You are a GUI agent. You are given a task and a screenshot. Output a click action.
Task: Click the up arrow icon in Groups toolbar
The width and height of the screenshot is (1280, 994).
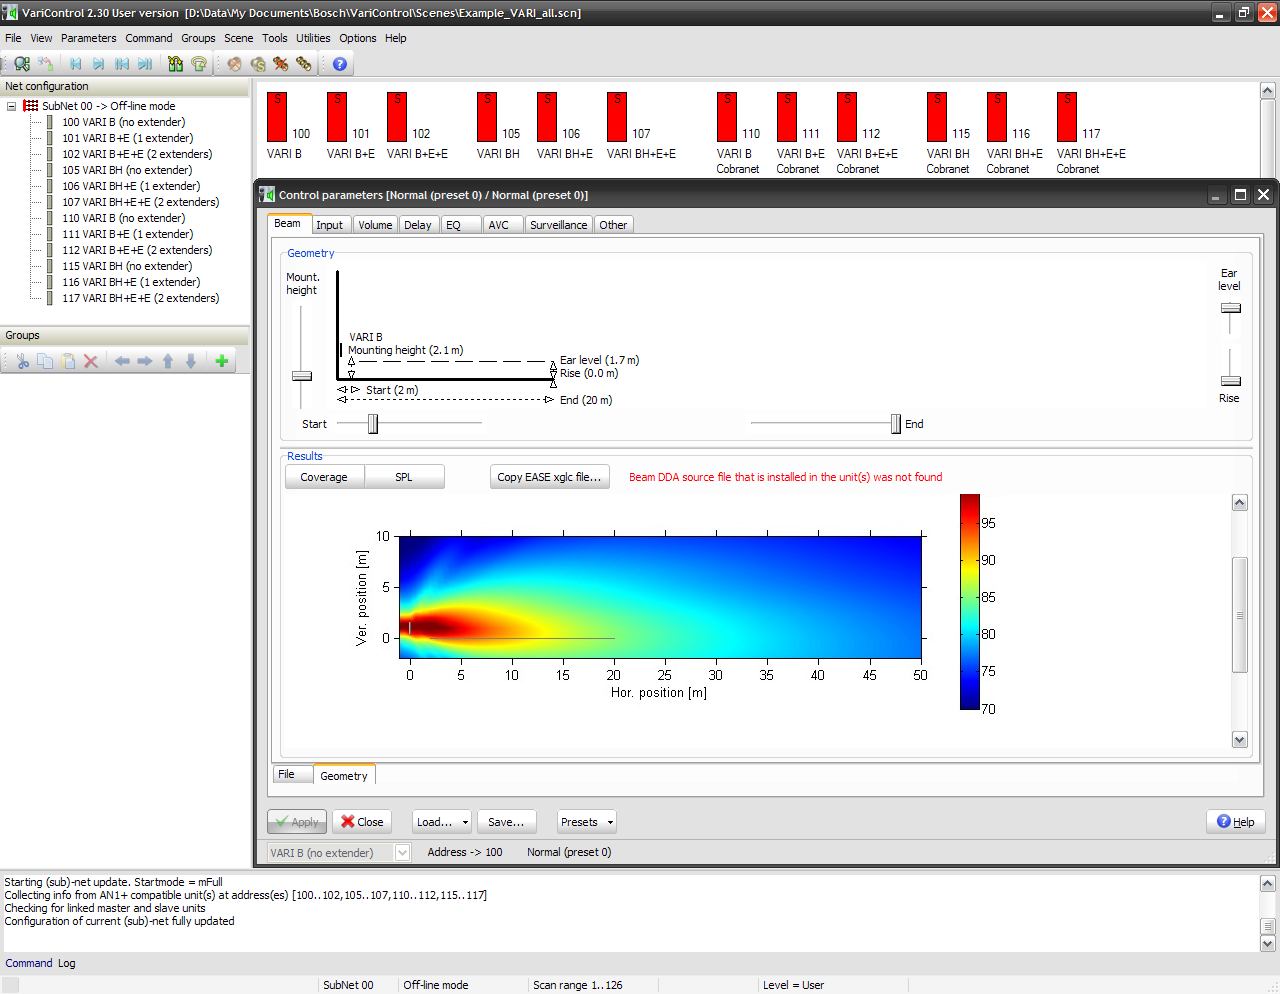(168, 361)
